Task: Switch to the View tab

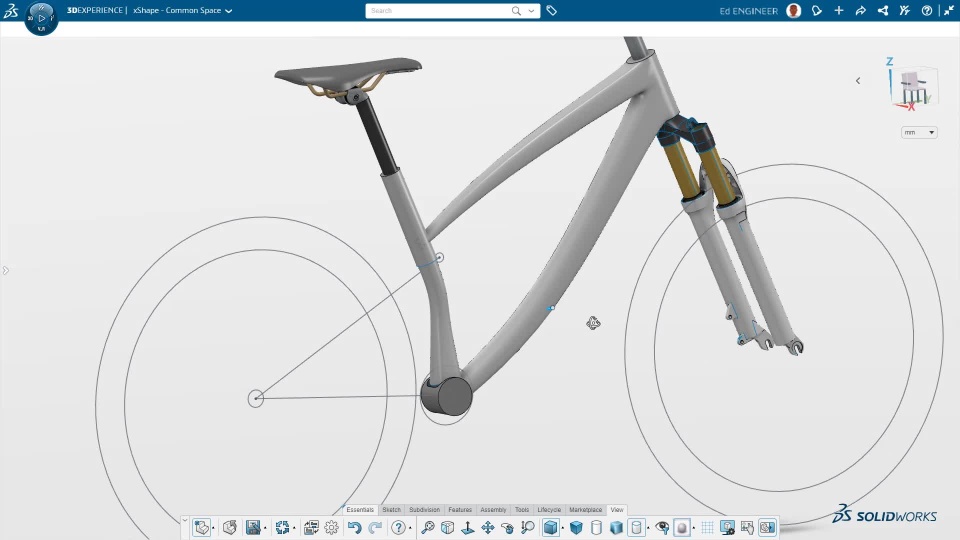Action: tap(617, 509)
